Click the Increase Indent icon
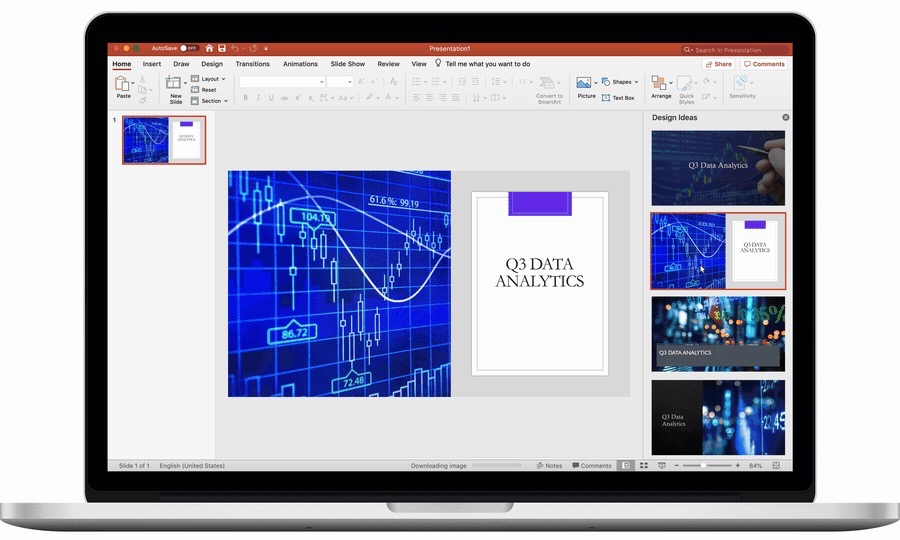900x540 pixels. (475, 81)
